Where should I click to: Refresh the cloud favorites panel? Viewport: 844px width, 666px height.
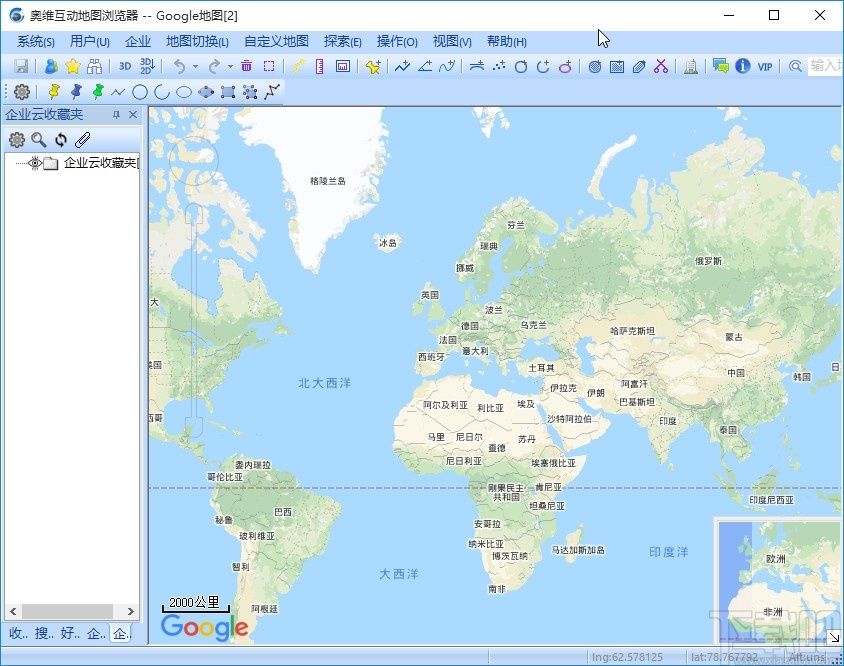pos(61,140)
